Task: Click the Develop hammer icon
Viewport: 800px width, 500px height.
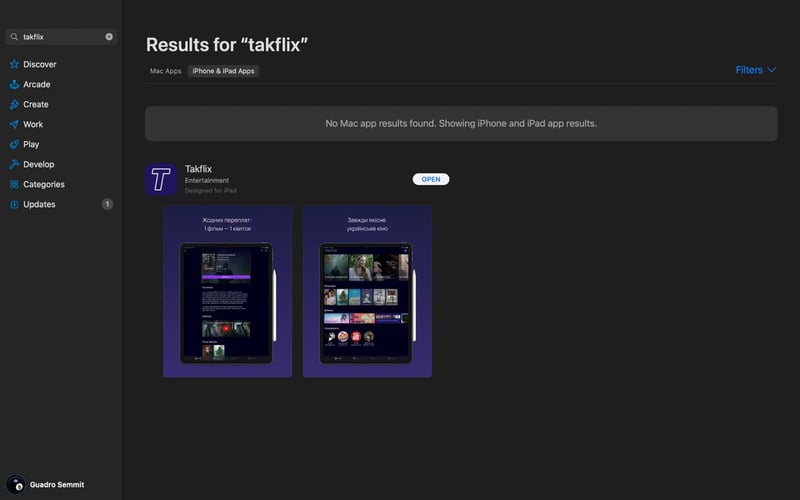Action: coord(14,164)
